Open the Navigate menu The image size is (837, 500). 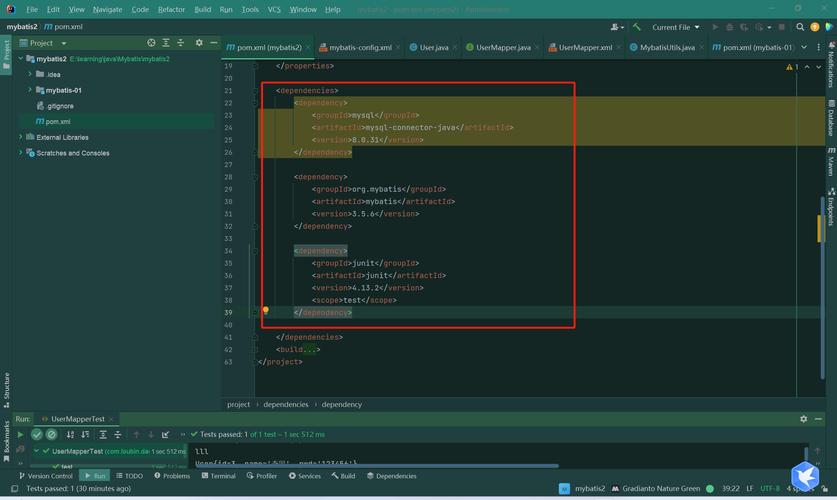pos(107,10)
